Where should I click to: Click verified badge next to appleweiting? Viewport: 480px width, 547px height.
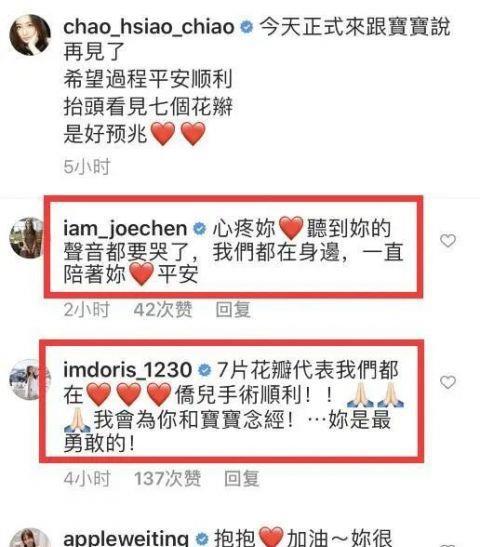(x=202, y=539)
